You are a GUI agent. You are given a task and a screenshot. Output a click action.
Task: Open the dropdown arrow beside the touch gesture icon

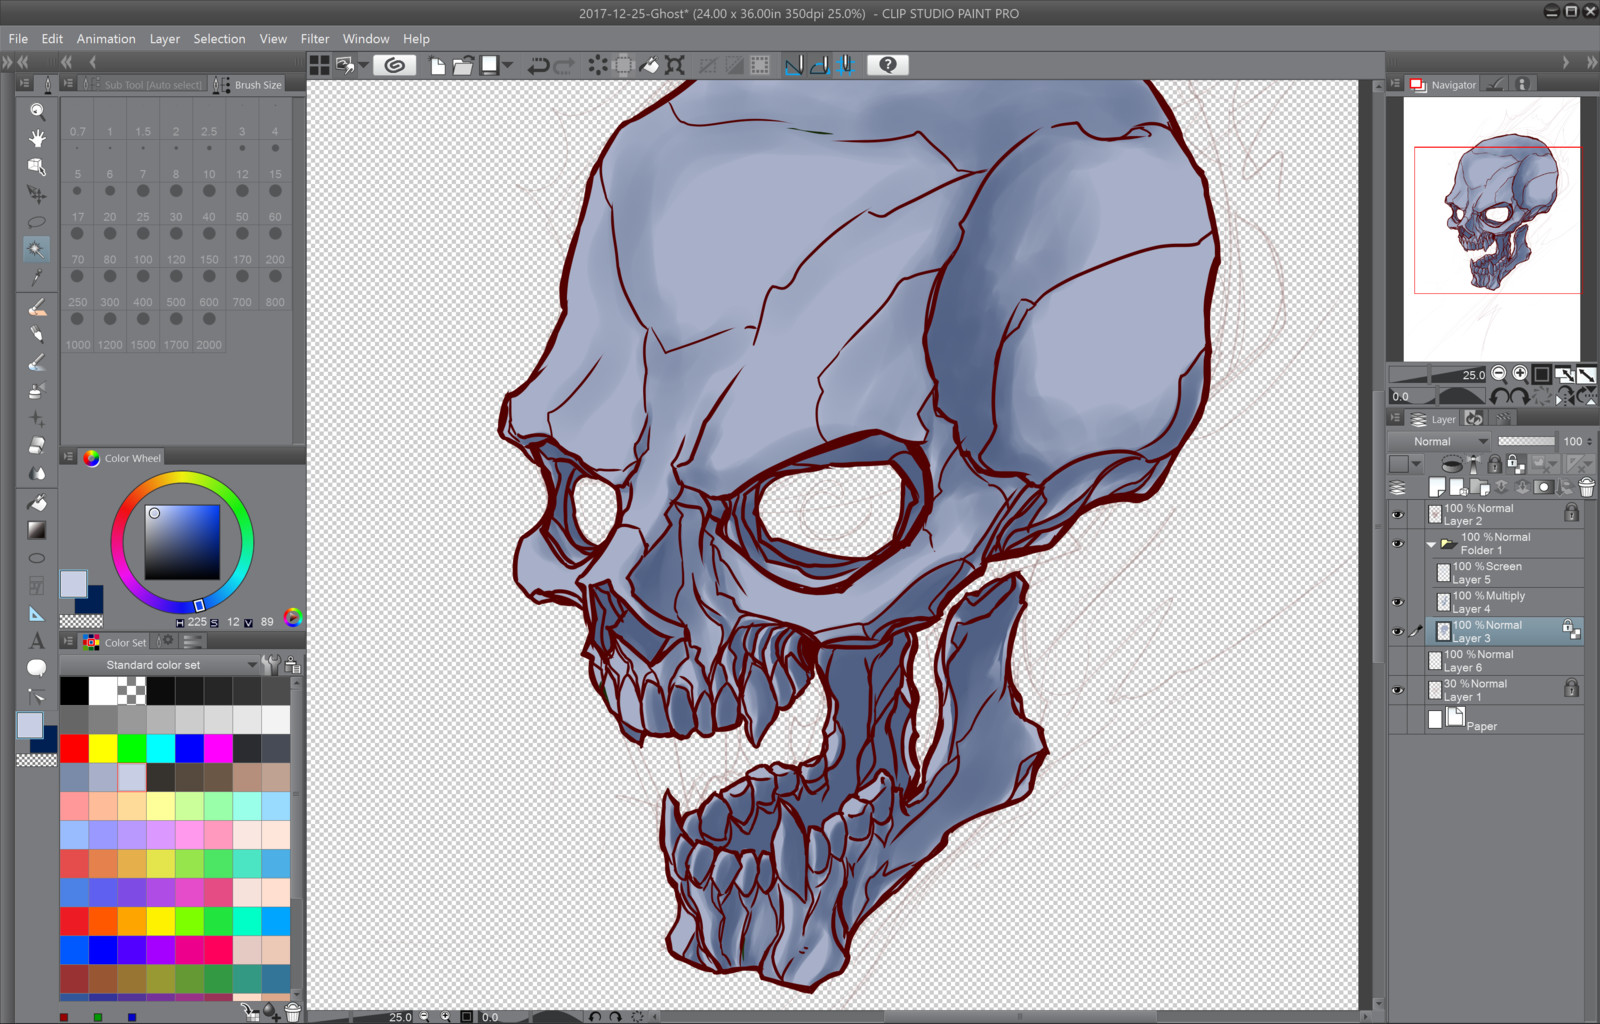click(364, 65)
